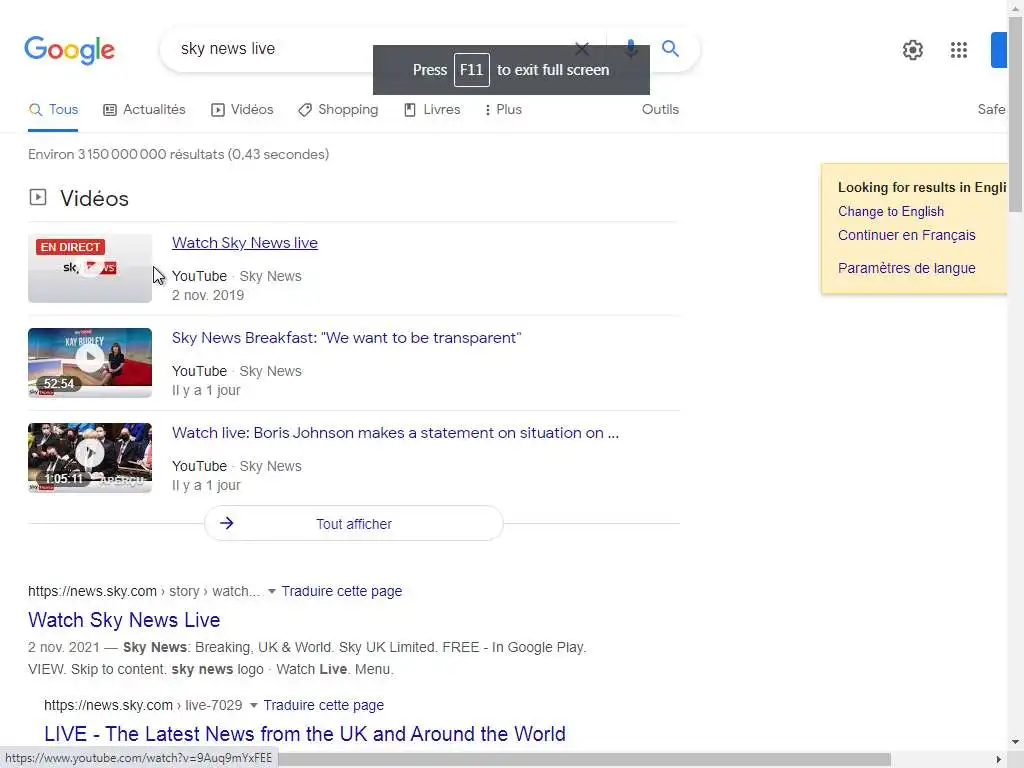Click the vertical scrollbar thumb
Image resolution: width=1024 pixels, height=768 pixels.
pos(1015,114)
